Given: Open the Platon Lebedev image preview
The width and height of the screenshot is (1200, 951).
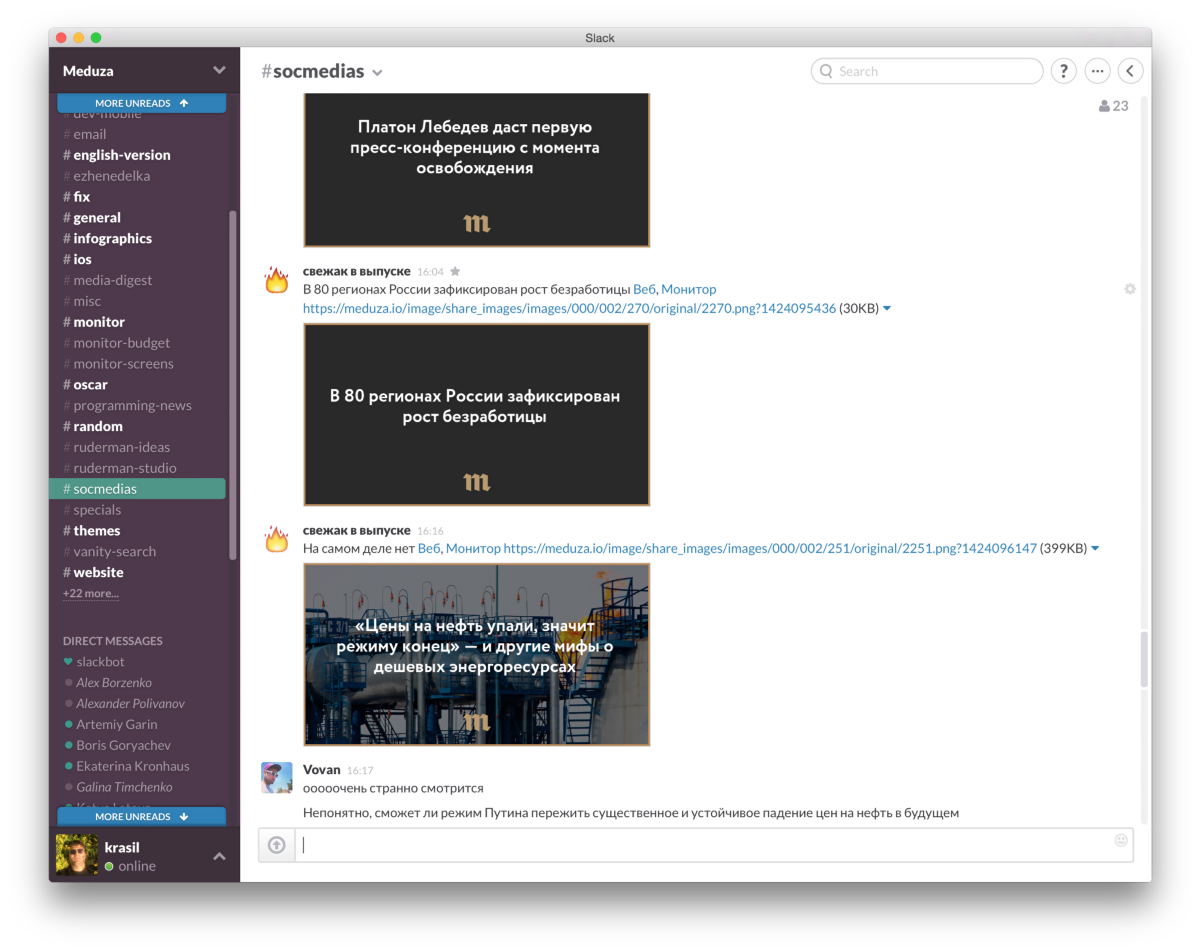Looking at the screenshot, I should (x=477, y=169).
